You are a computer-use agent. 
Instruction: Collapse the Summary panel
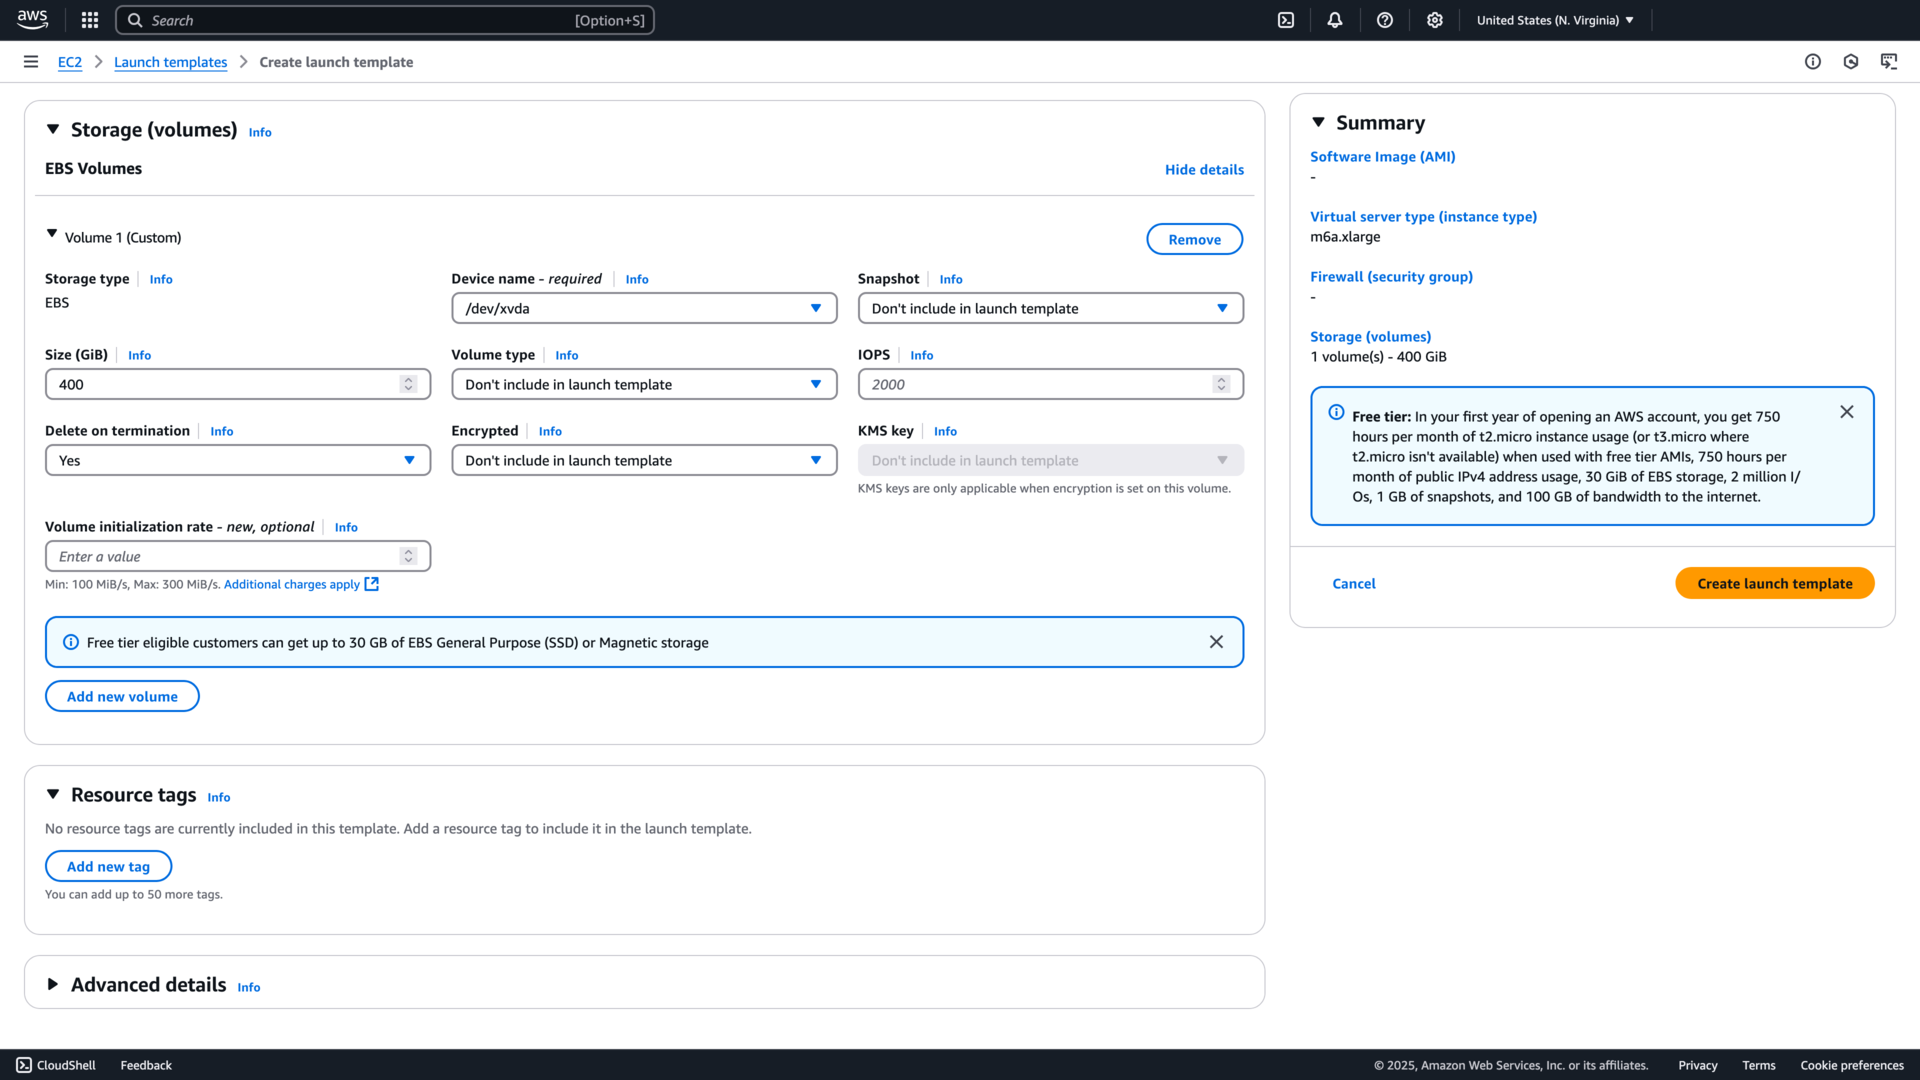(1318, 123)
